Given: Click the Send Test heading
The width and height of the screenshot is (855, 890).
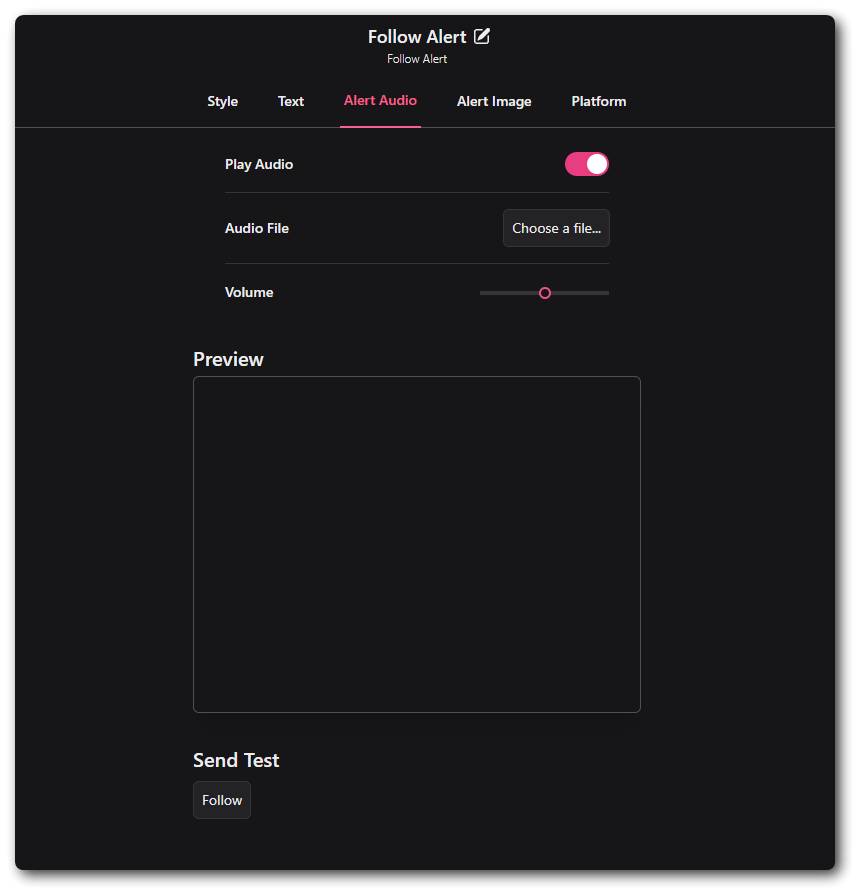Looking at the screenshot, I should (x=236, y=760).
